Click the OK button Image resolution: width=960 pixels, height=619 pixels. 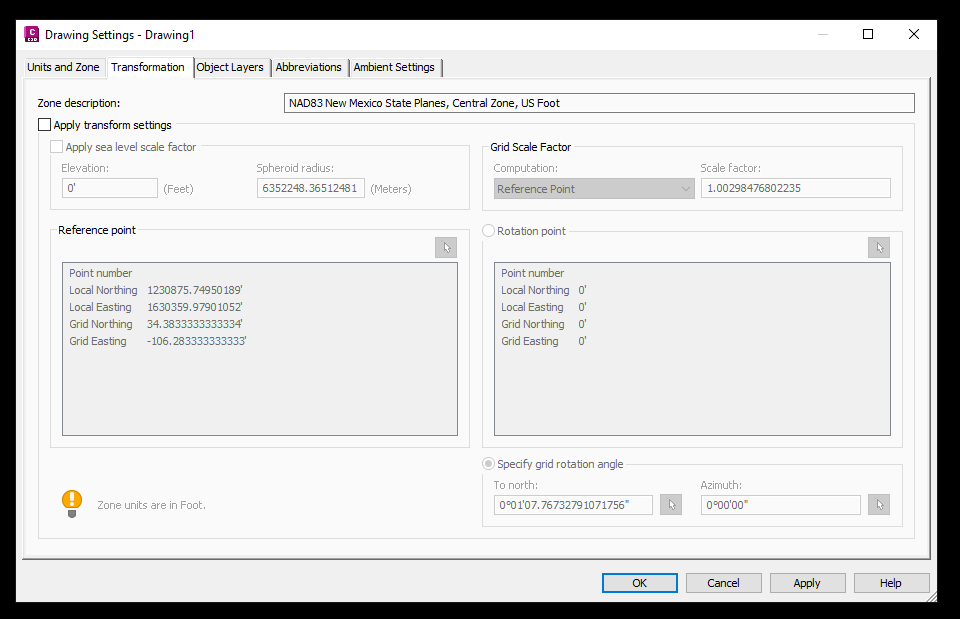[x=639, y=582]
